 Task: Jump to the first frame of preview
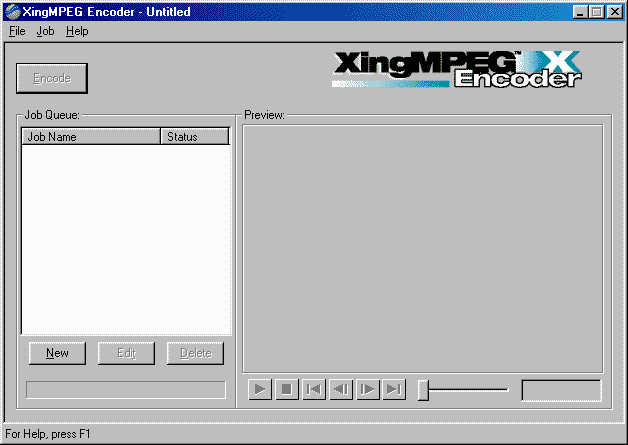click(x=313, y=390)
